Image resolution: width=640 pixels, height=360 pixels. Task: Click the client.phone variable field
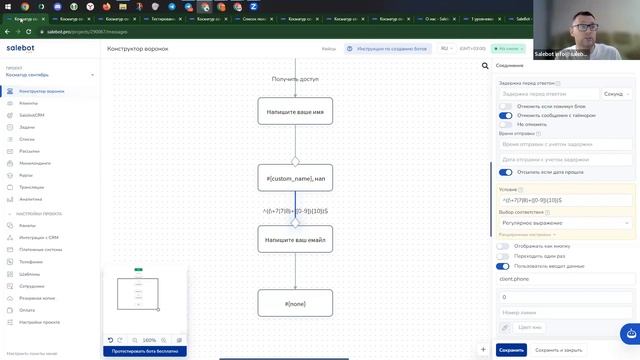point(565,279)
